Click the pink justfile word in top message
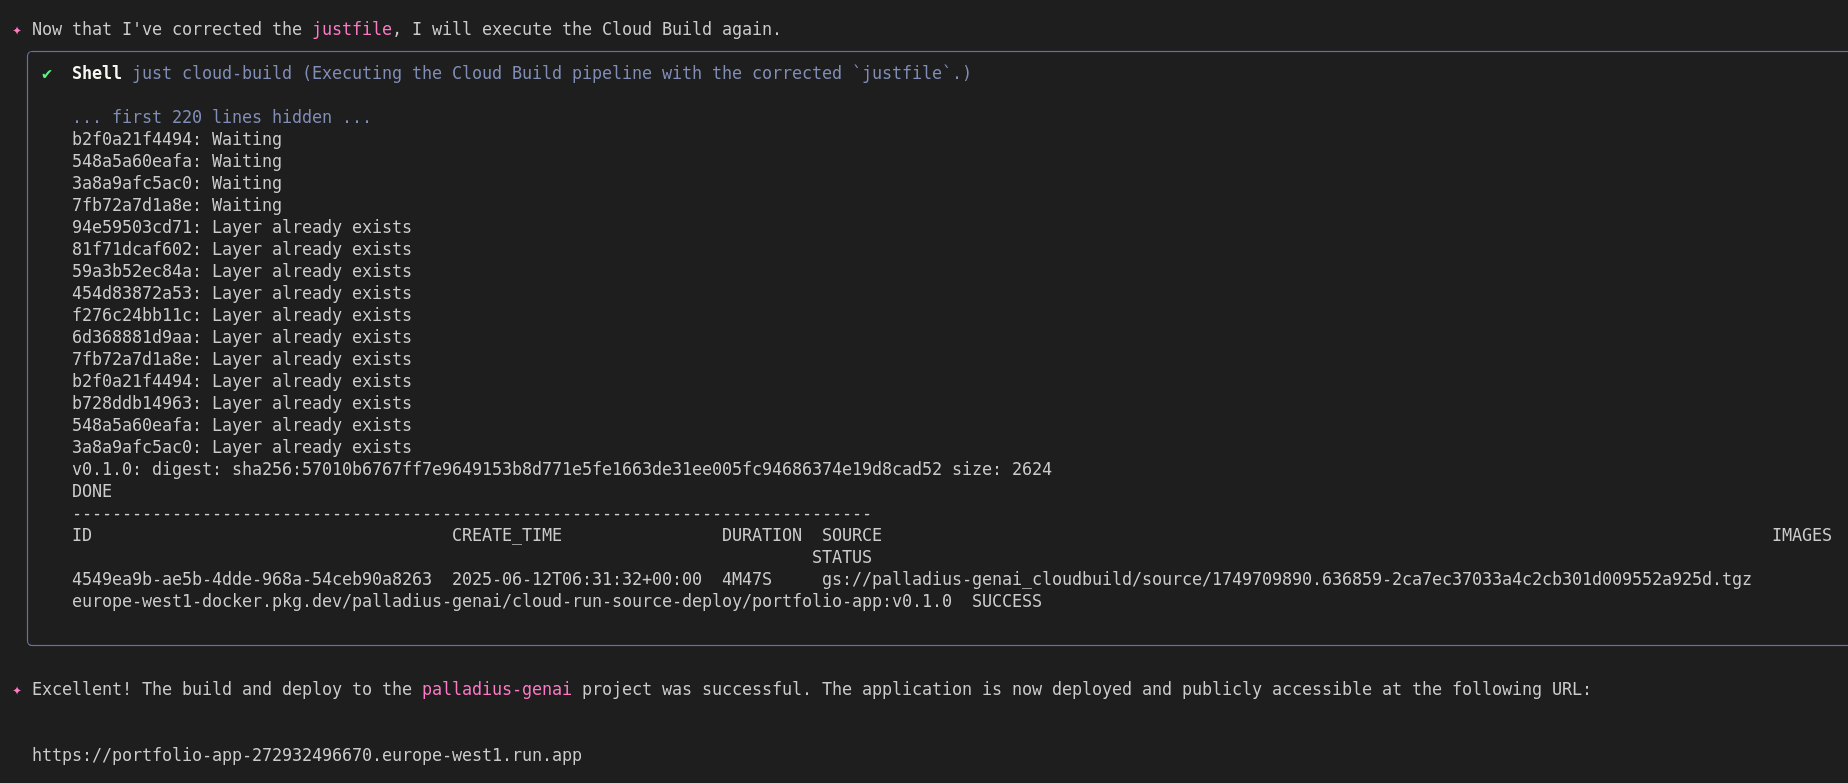The height and width of the screenshot is (783, 1848). (x=352, y=29)
